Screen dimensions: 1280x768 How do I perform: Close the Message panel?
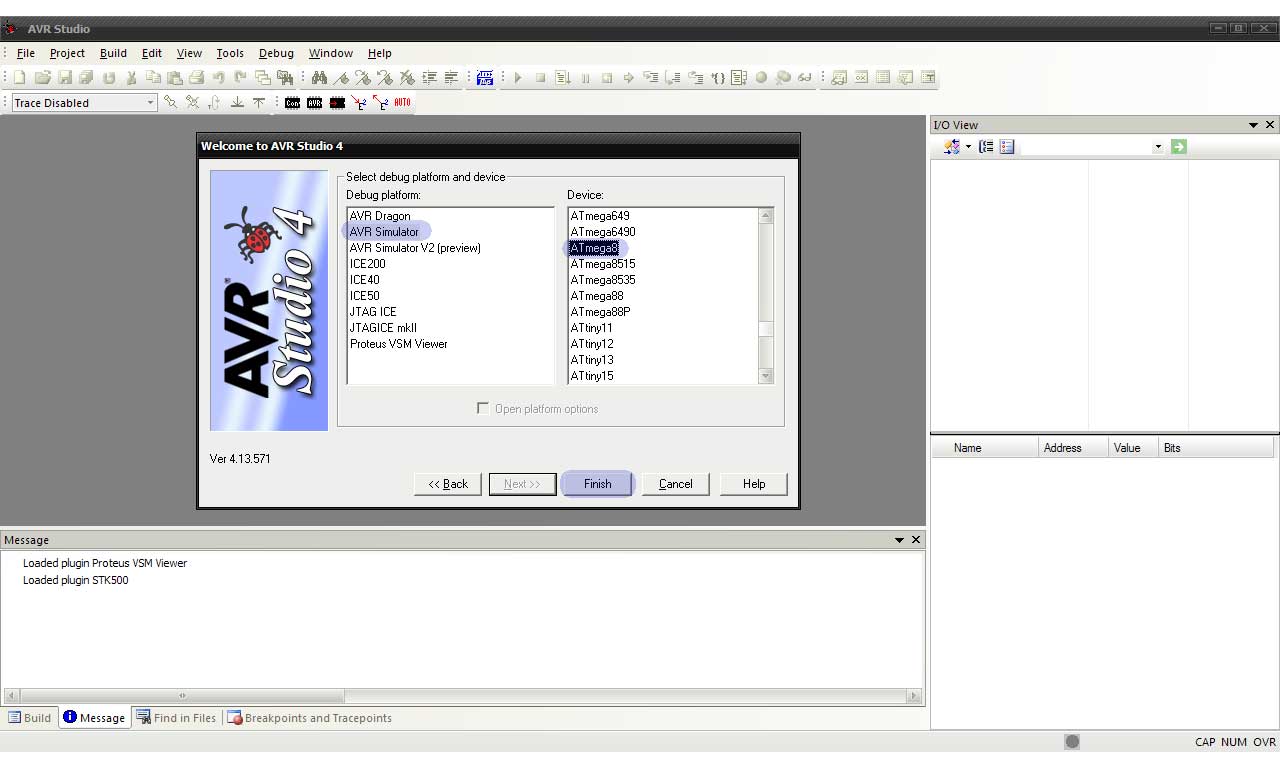tap(916, 540)
